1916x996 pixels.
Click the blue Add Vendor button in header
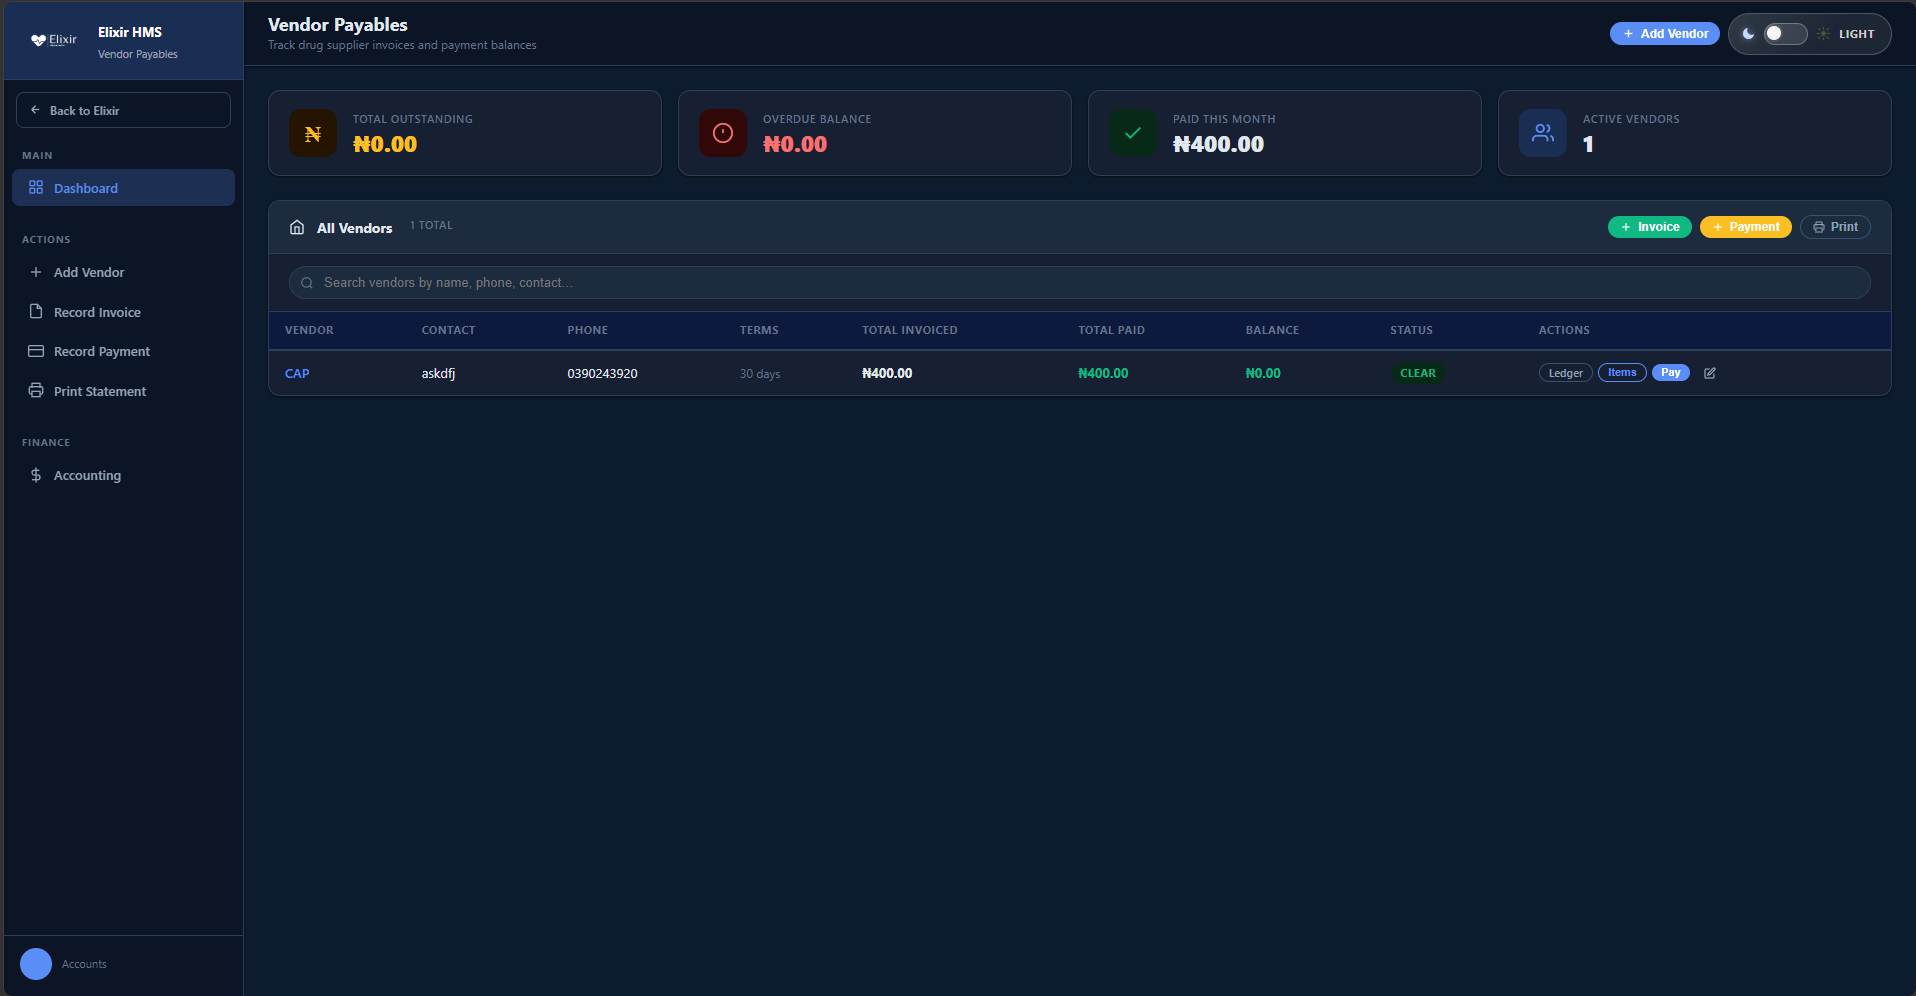pos(1665,34)
